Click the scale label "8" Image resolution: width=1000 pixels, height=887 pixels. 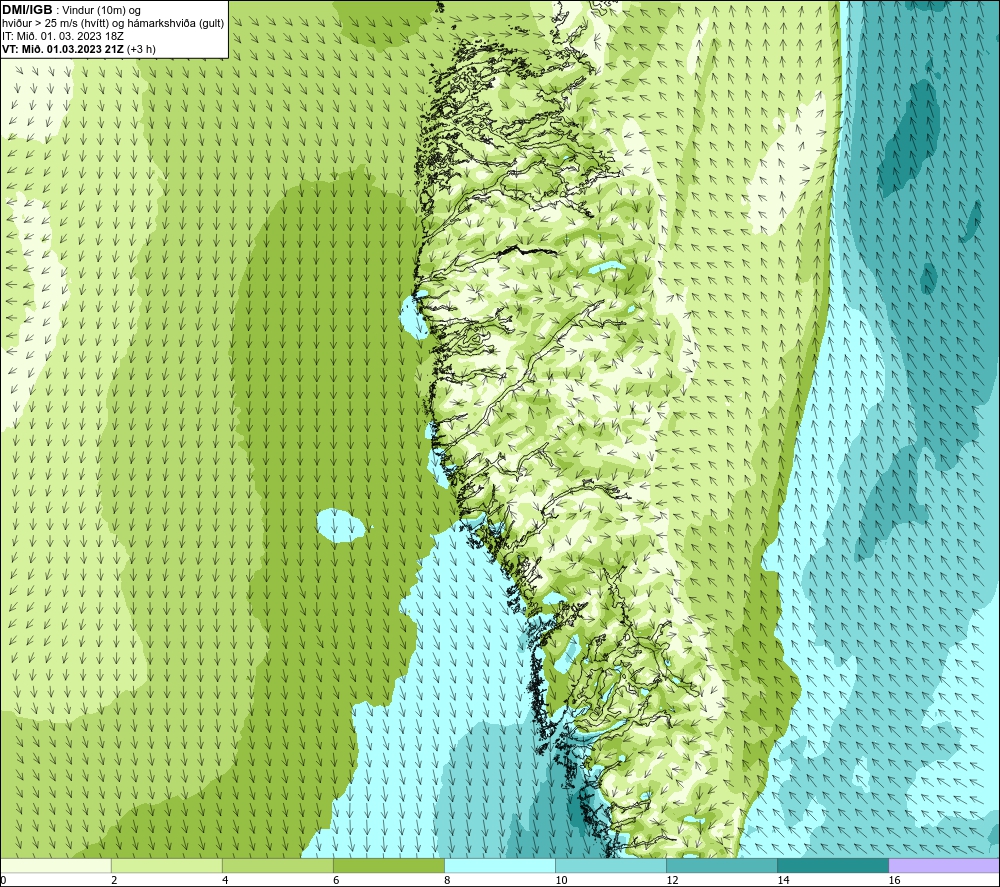tap(447, 880)
